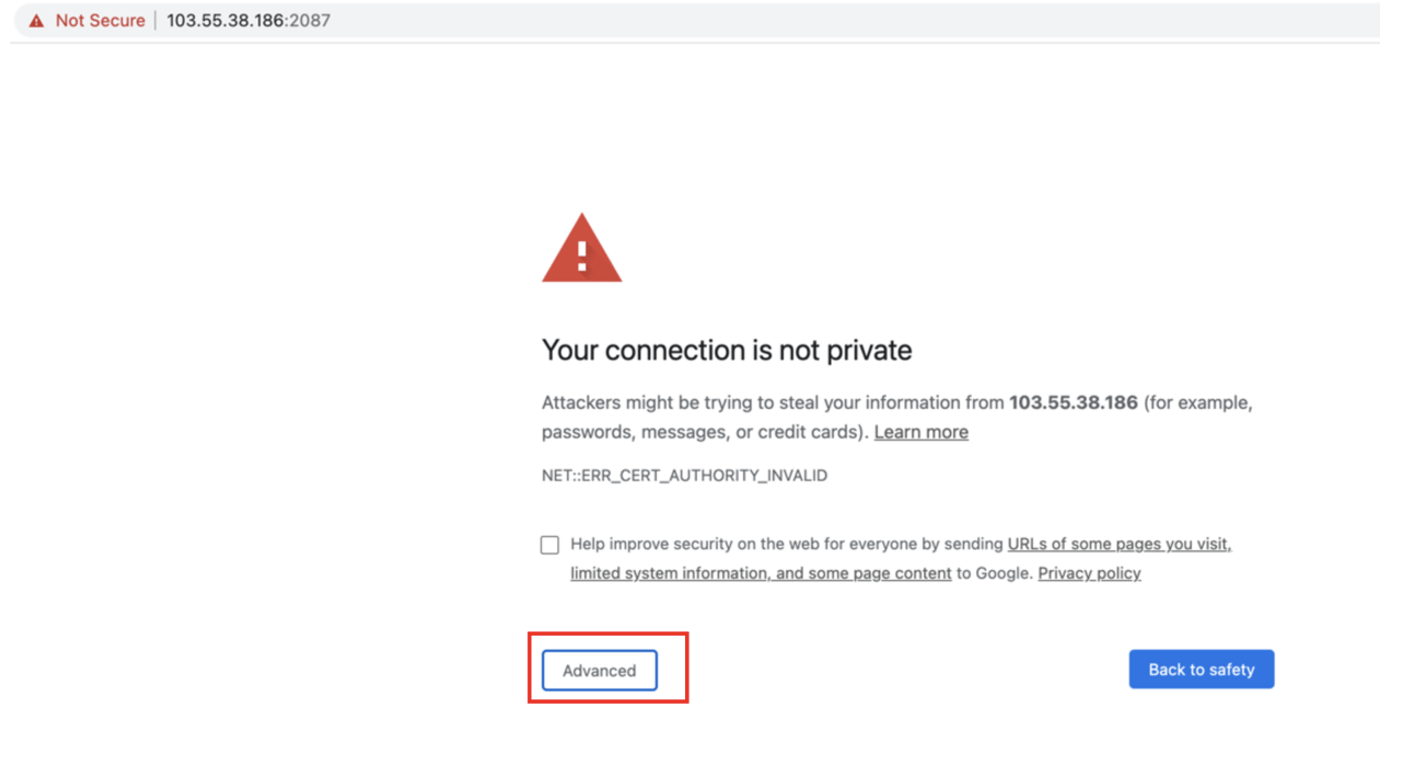Enable the help improve security checkbox
The image size is (1402, 764).
pyautogui.click(x=549, y=543)
